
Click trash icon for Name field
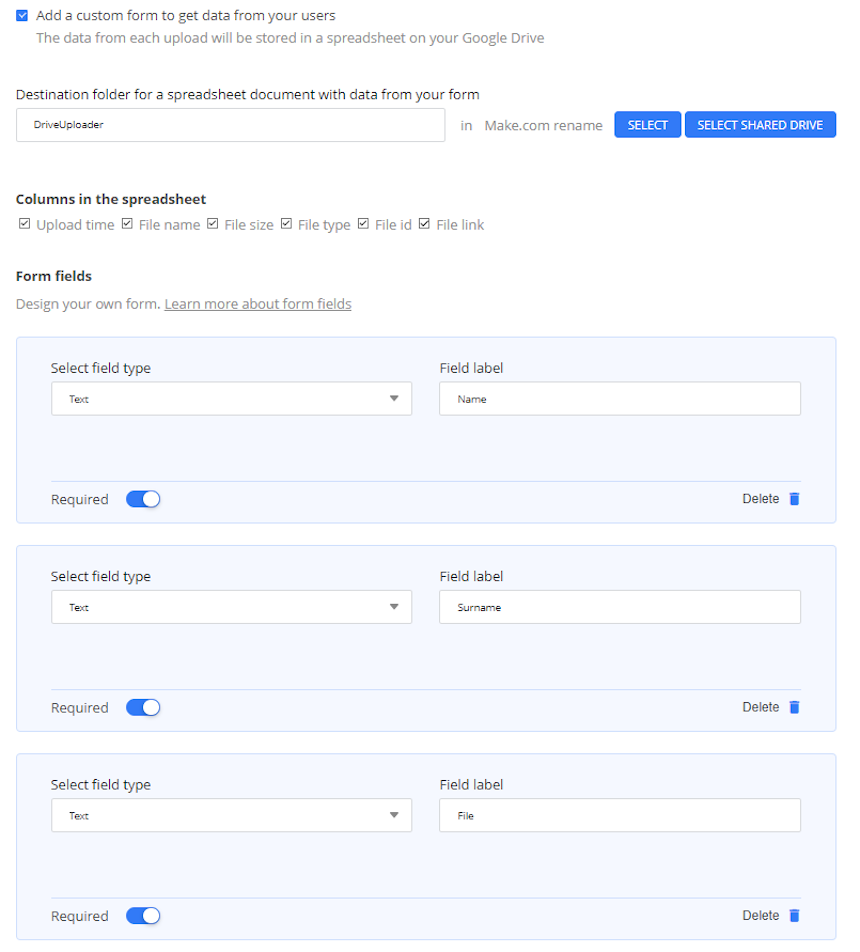[x=794, y=499]
